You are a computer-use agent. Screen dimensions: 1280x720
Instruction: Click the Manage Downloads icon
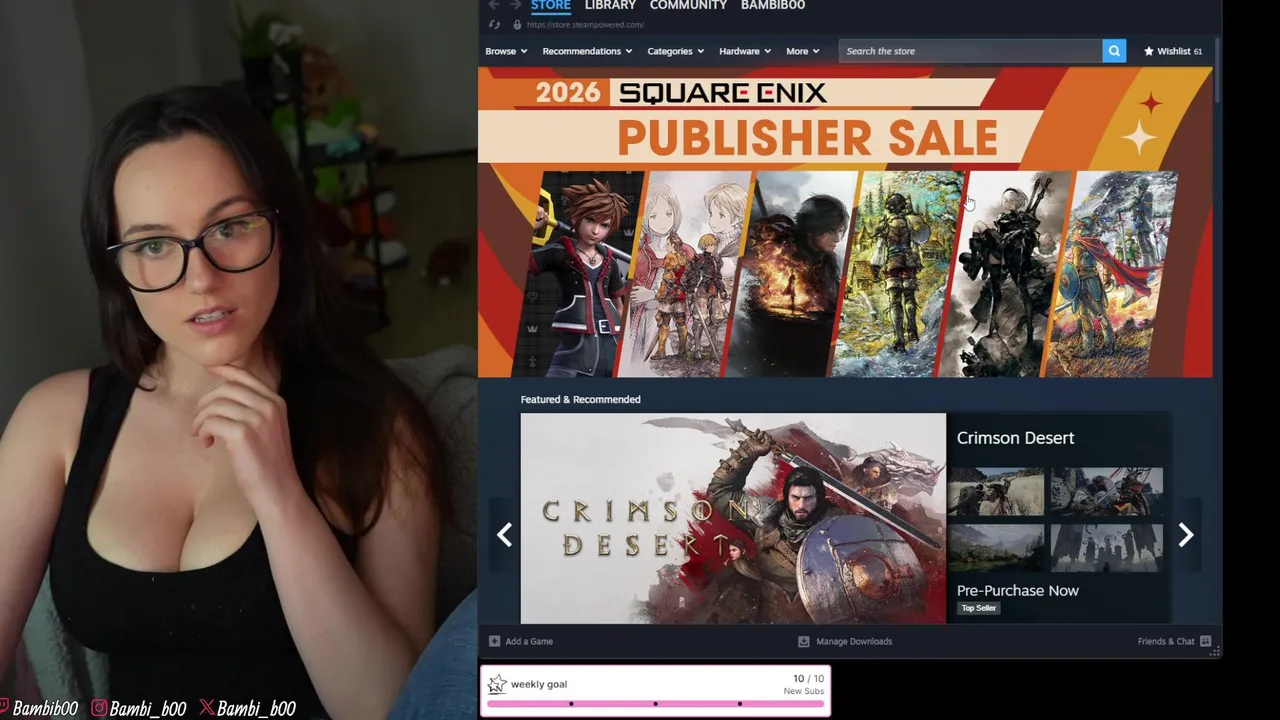803,641
